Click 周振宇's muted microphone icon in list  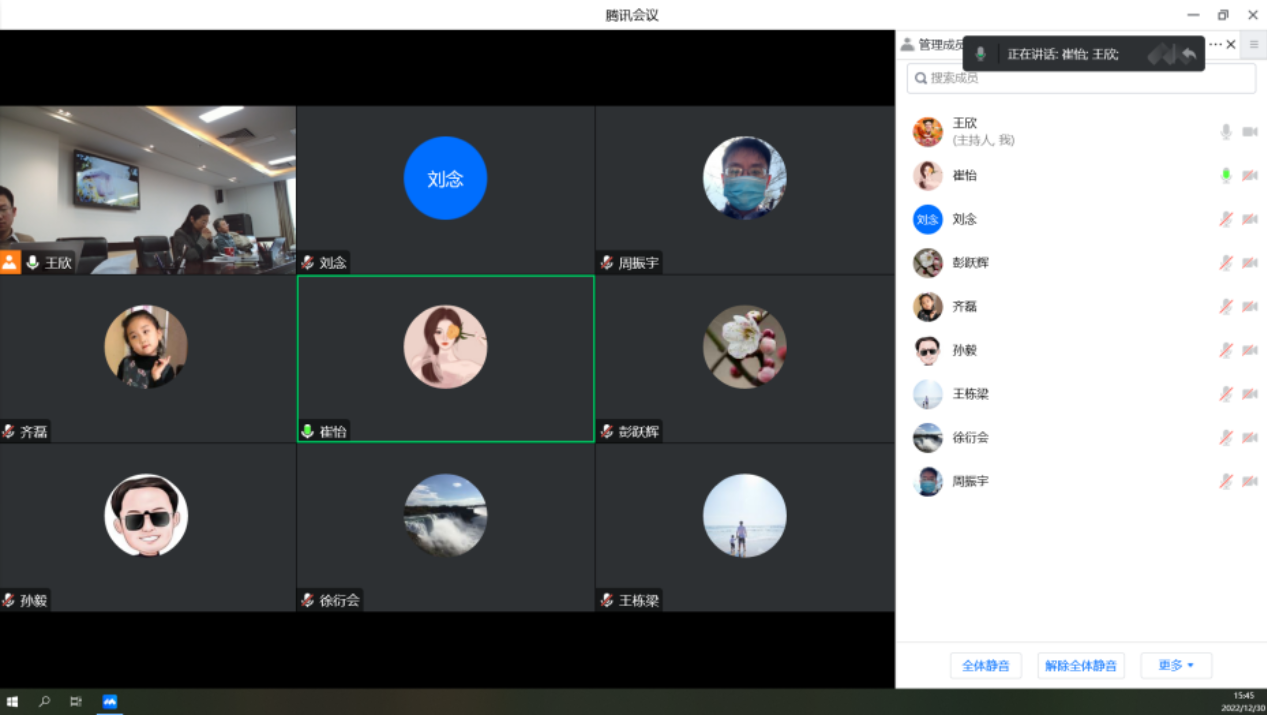click(1226, 482)
